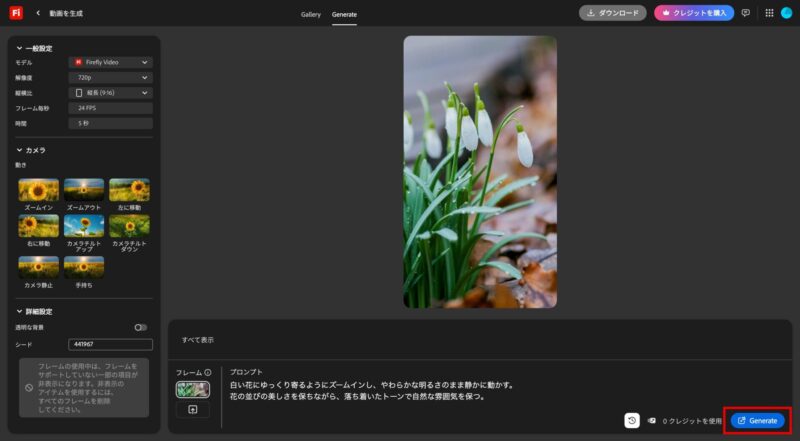Pick the カメラチルトアップ motion preset
800x441 pixels.
pos(84,226)
